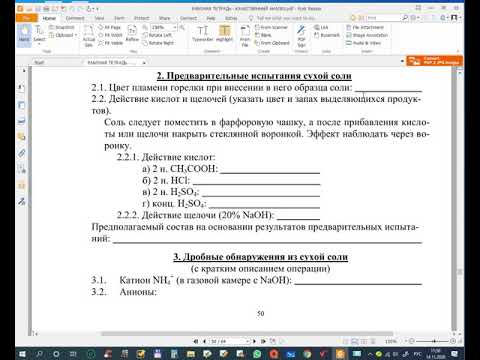
Task: Adjust the zoom slider in status bar
Action: click(434, 341)
